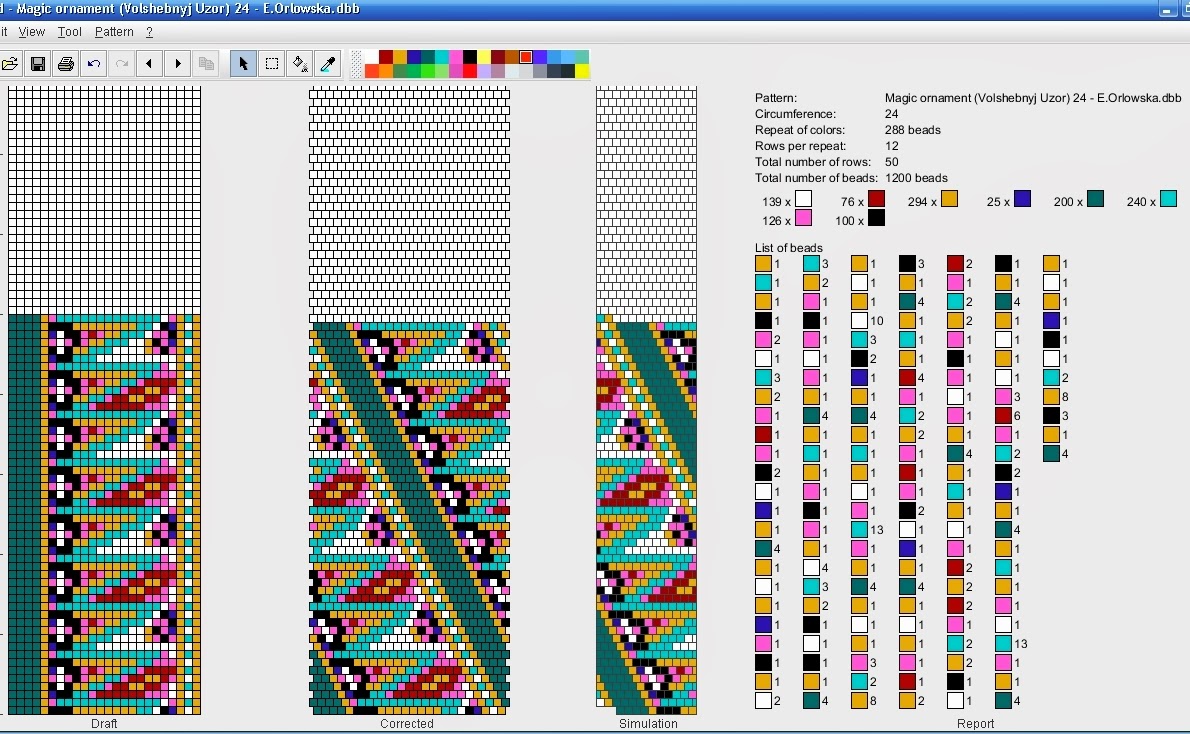Screen dimensions: 1190x734
Task: Expand the Pattern menu
Action: [114, 32]
